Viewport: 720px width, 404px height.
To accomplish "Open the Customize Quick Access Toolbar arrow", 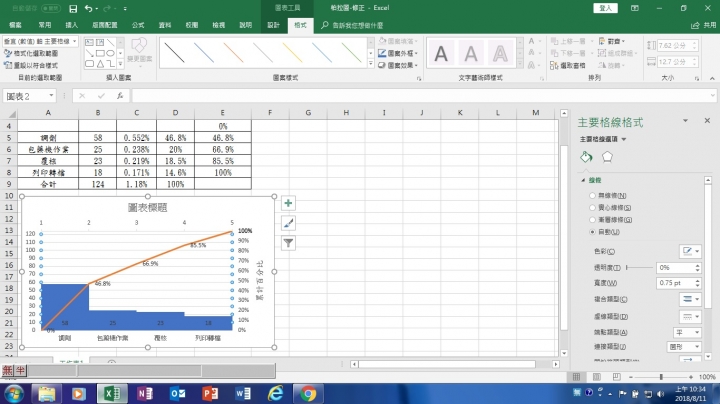I will [x=125, y=8].
